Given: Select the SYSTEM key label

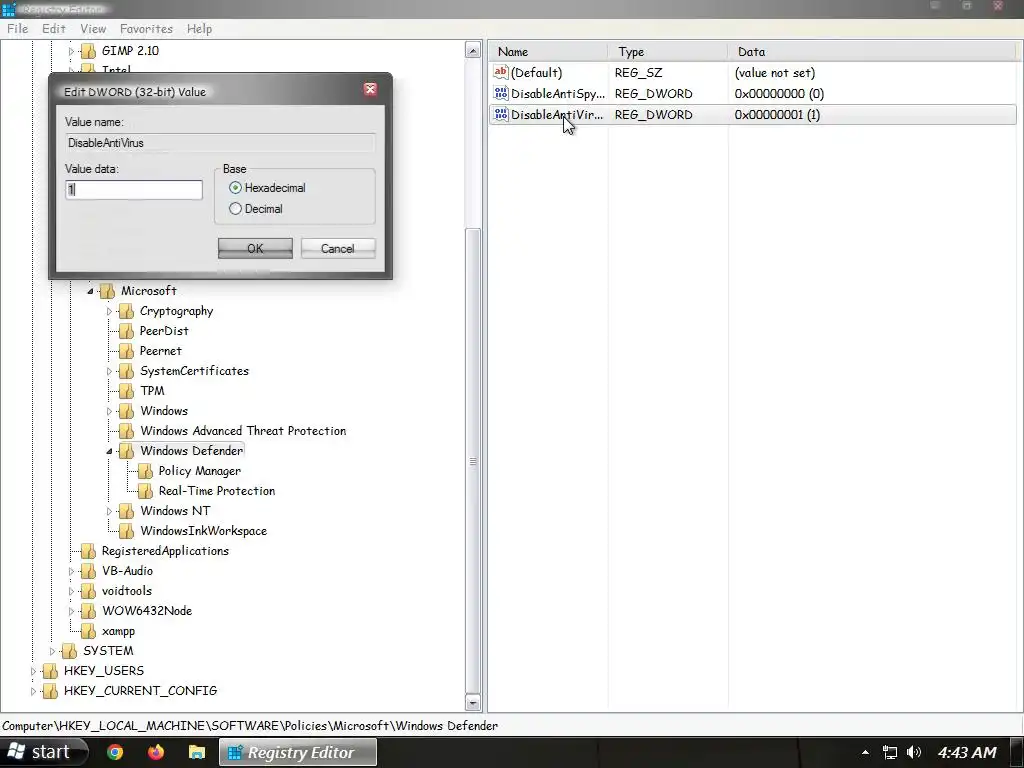Looking at the screenshot, I should (x=108, y=651).
